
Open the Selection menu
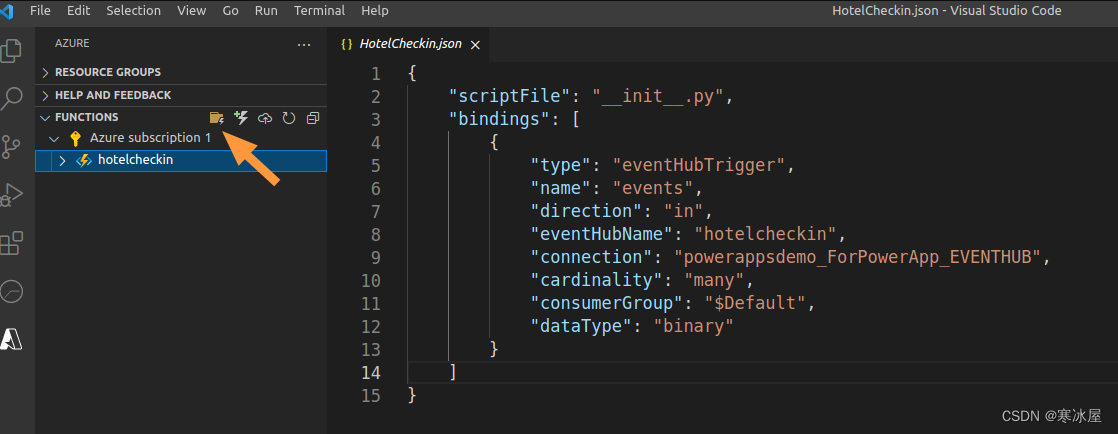(134, 11)
